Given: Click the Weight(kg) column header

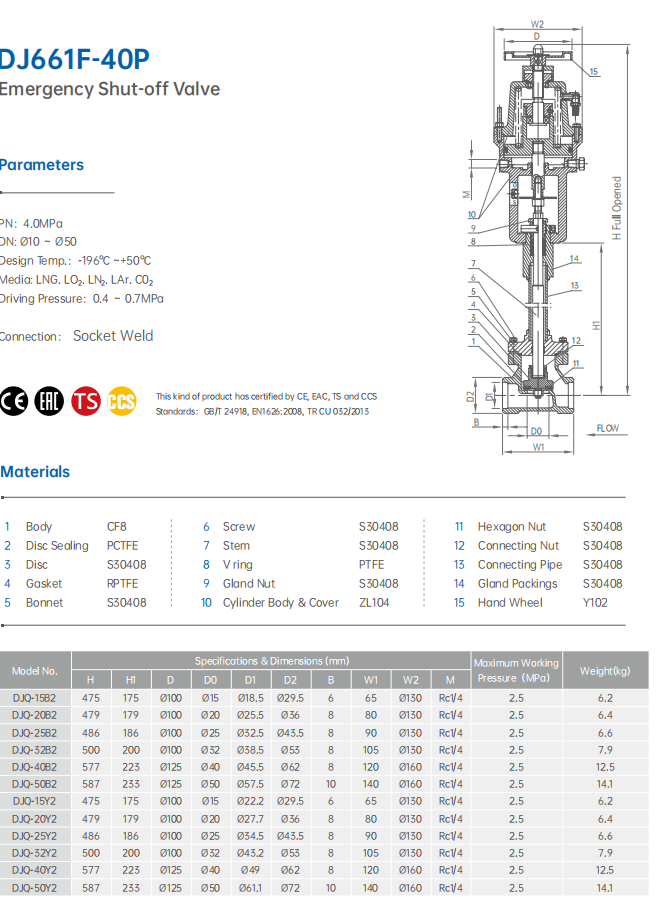Looking at the screenshot, I should 605,670.
